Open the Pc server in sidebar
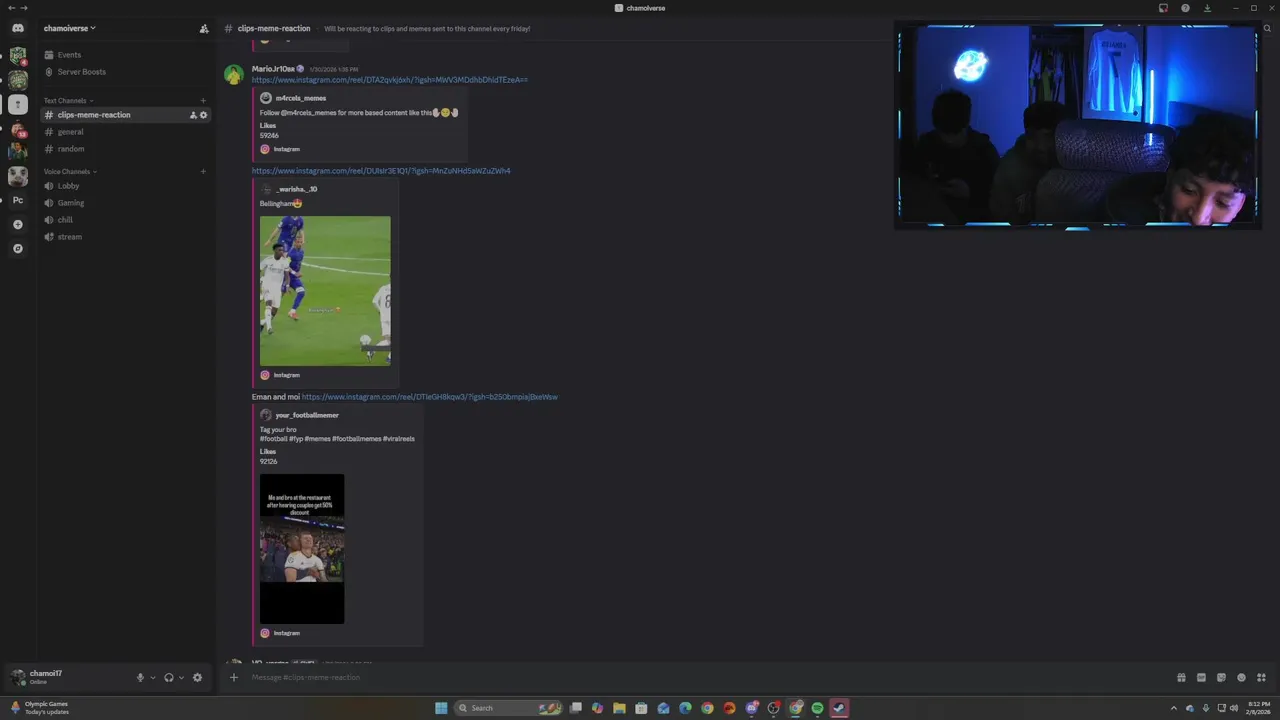 coord(18,200)
